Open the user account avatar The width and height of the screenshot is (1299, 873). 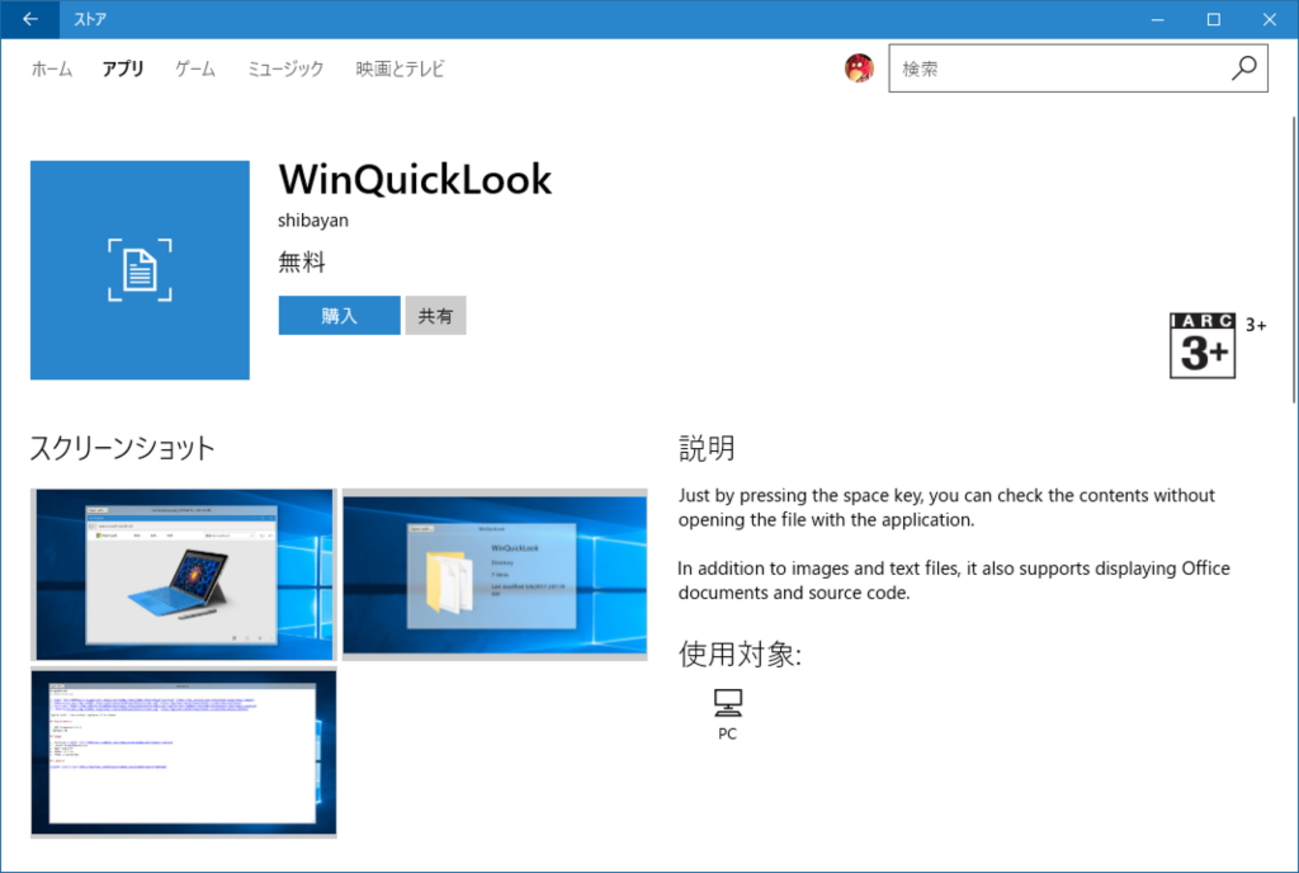(859, 68)
